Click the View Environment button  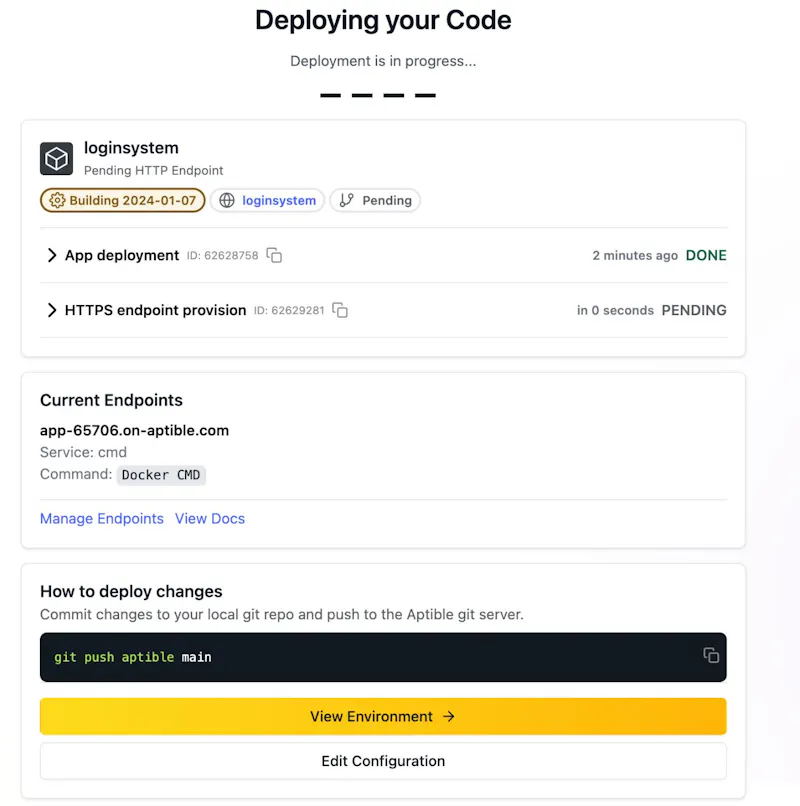[x=383, y=716]
